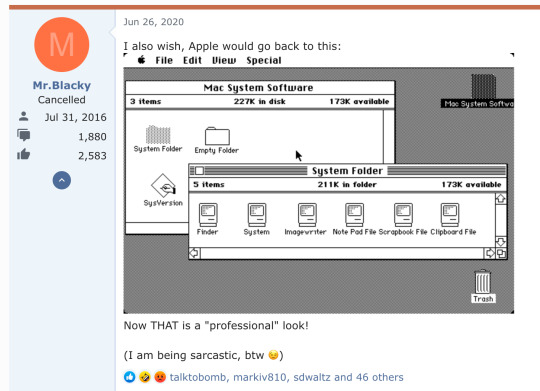Click the laughing reaction emoji icon
540x391 pixels.
145,377
